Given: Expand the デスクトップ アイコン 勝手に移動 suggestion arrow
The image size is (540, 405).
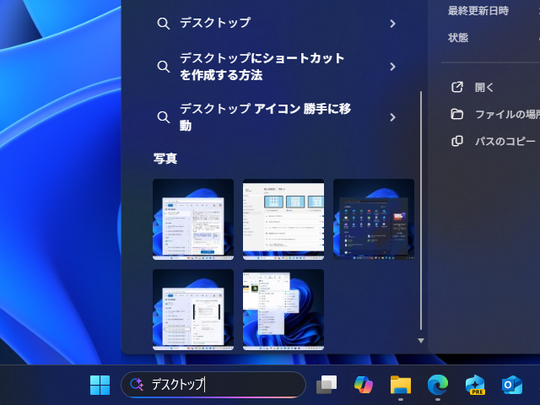Looking at the screenshot, I should 393,117.
